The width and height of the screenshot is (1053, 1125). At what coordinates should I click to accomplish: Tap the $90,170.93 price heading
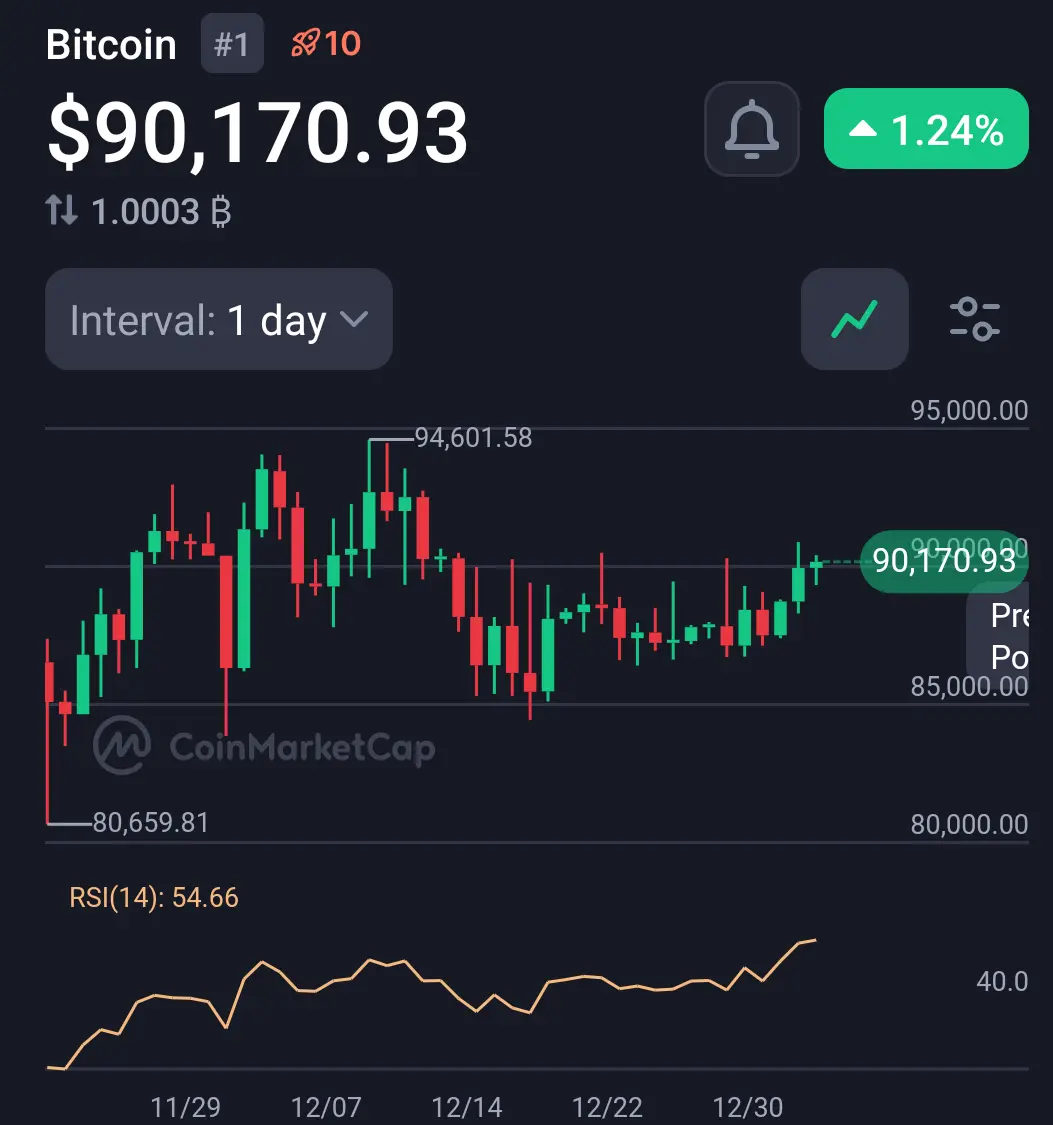(258, 133)
